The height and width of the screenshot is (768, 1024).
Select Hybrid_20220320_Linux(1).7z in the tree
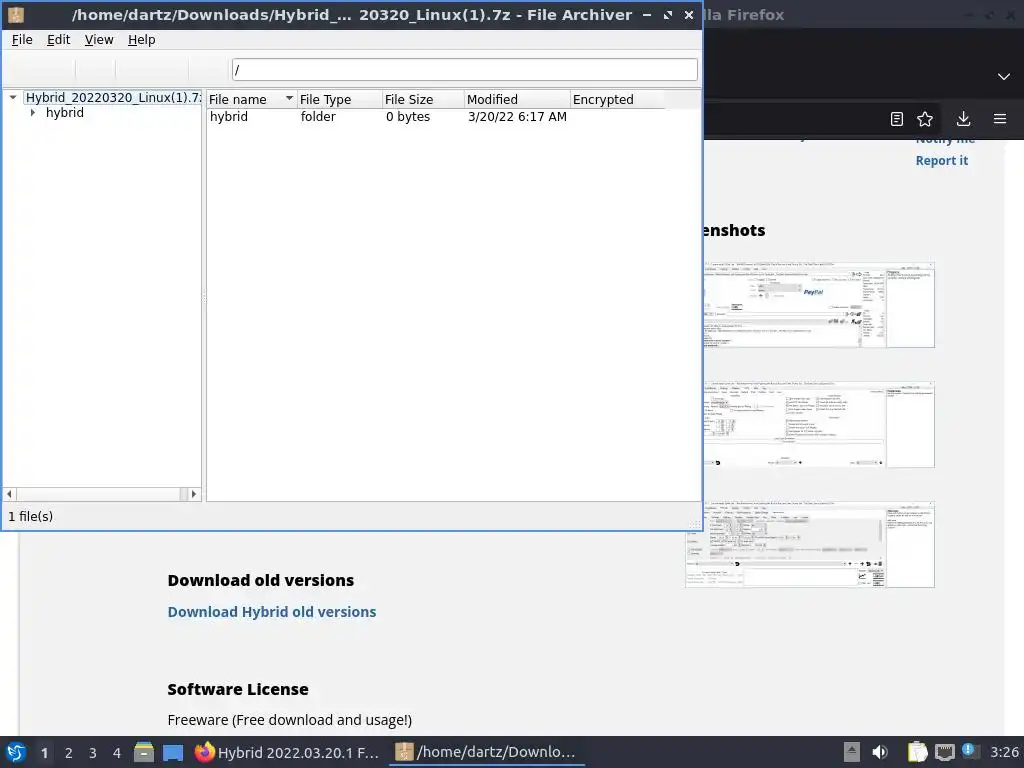coord(113,97)
